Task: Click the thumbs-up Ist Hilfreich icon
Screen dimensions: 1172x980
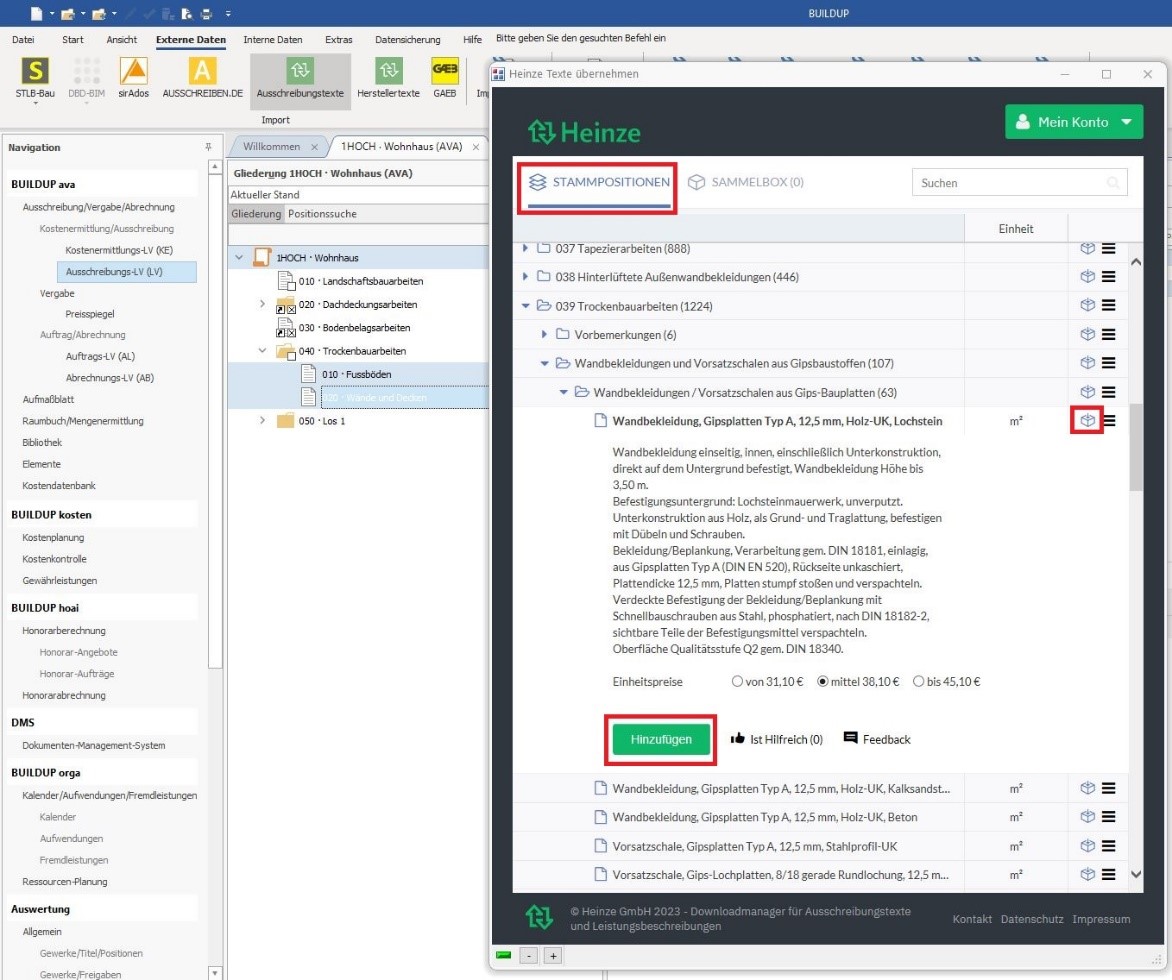Action: [x=738, y=739]
